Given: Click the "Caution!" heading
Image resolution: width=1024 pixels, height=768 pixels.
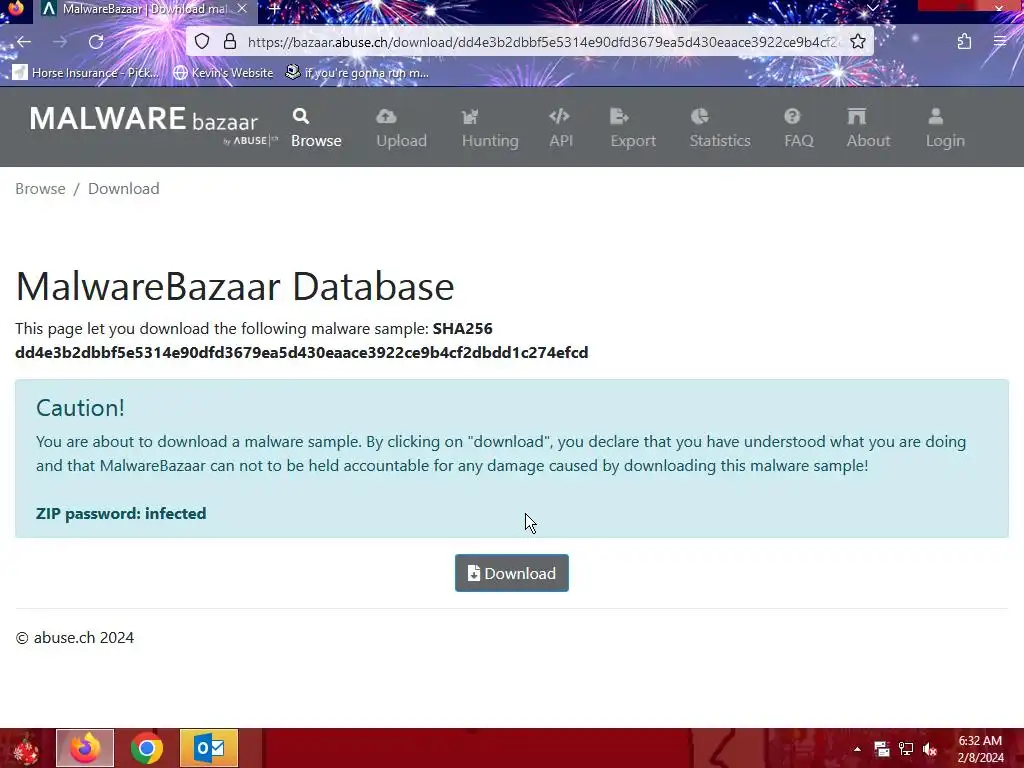Looking at the screenshot, I should click(x=80, y=408).
